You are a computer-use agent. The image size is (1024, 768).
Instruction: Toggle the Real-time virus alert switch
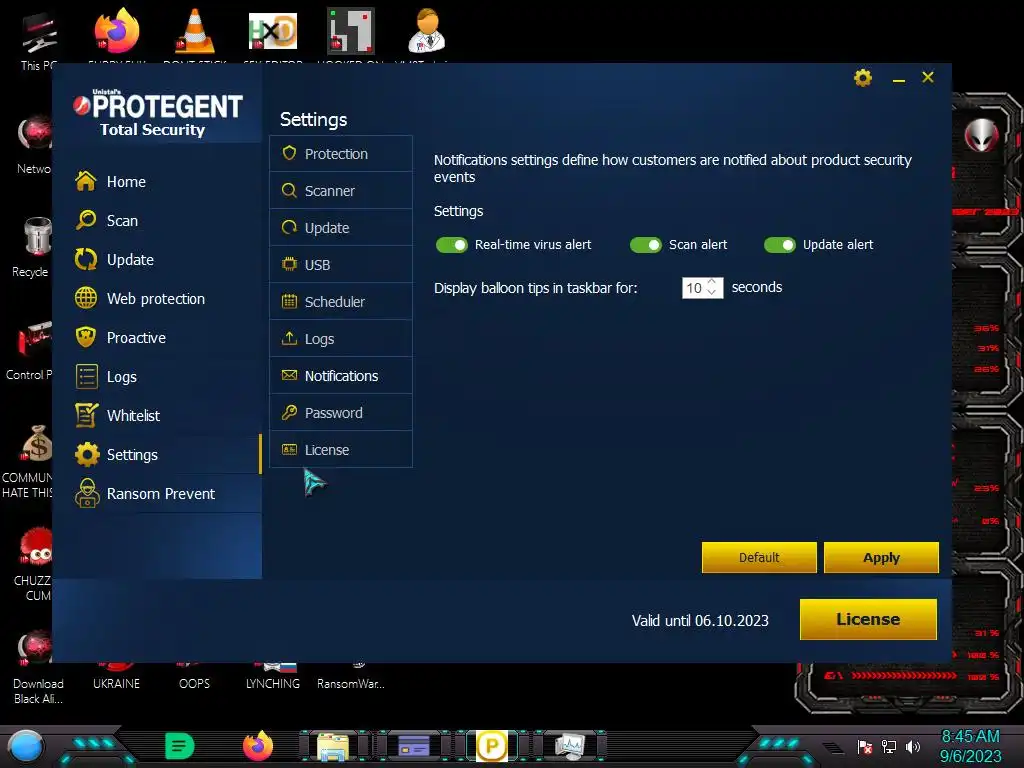tap(452, 245)
